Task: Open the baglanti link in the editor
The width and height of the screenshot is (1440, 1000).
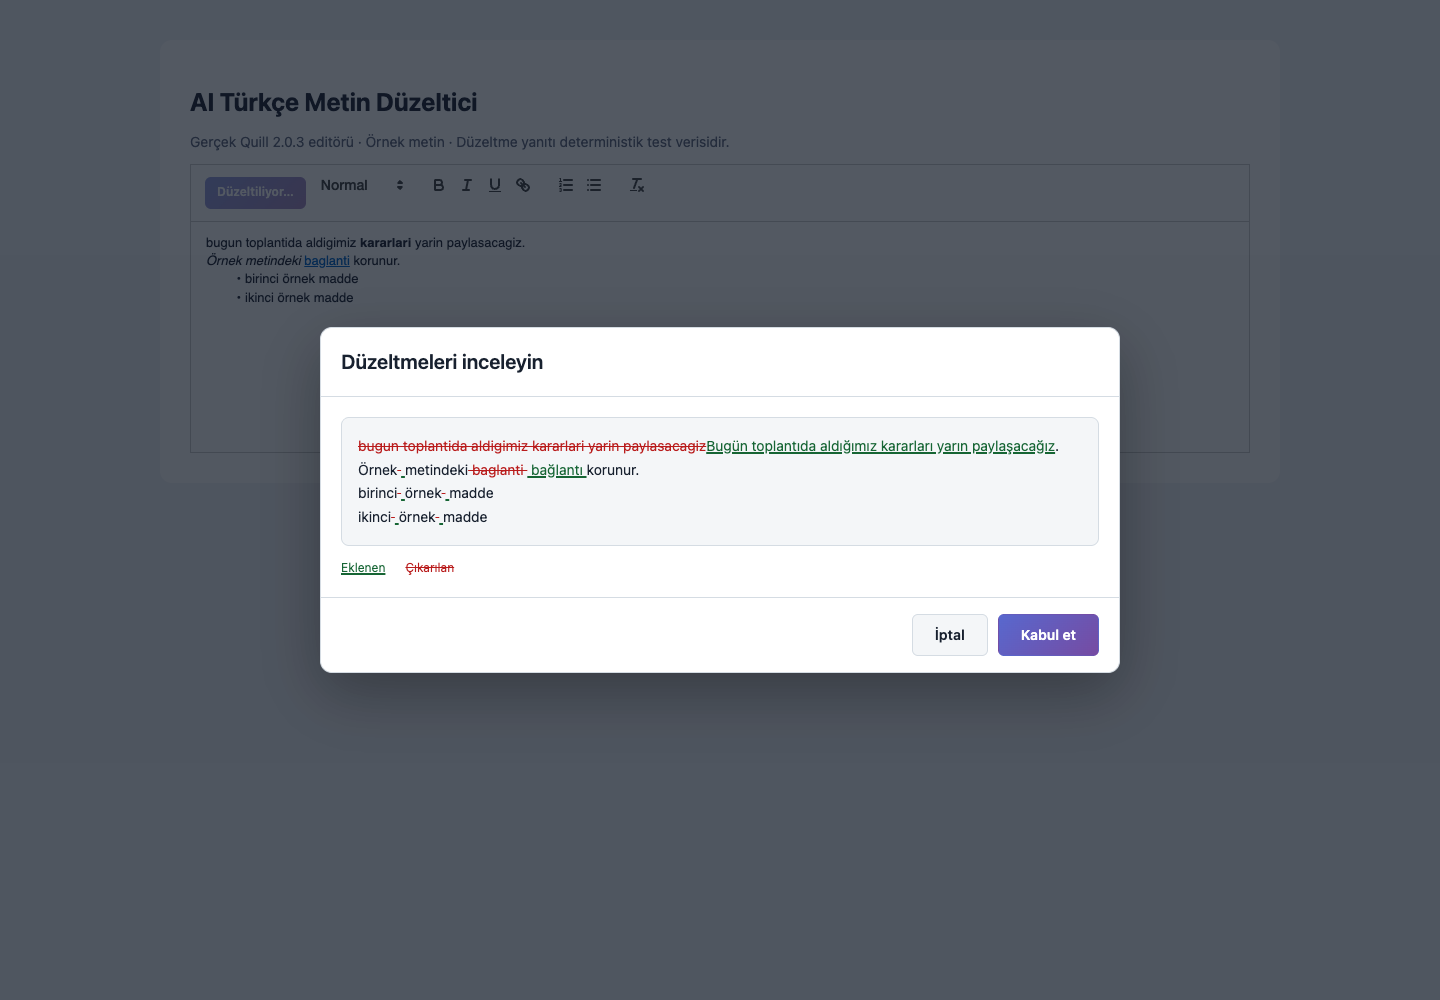Action: 327,261
